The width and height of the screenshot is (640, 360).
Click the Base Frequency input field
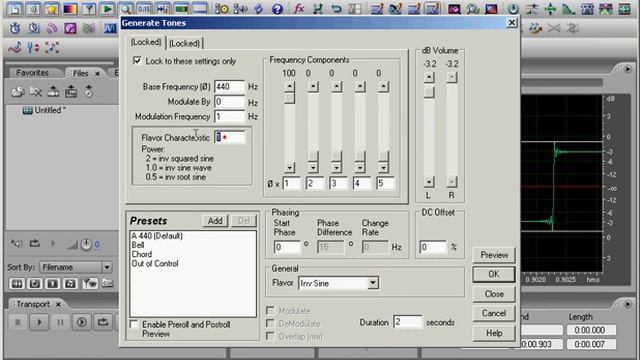click(229, 87)
